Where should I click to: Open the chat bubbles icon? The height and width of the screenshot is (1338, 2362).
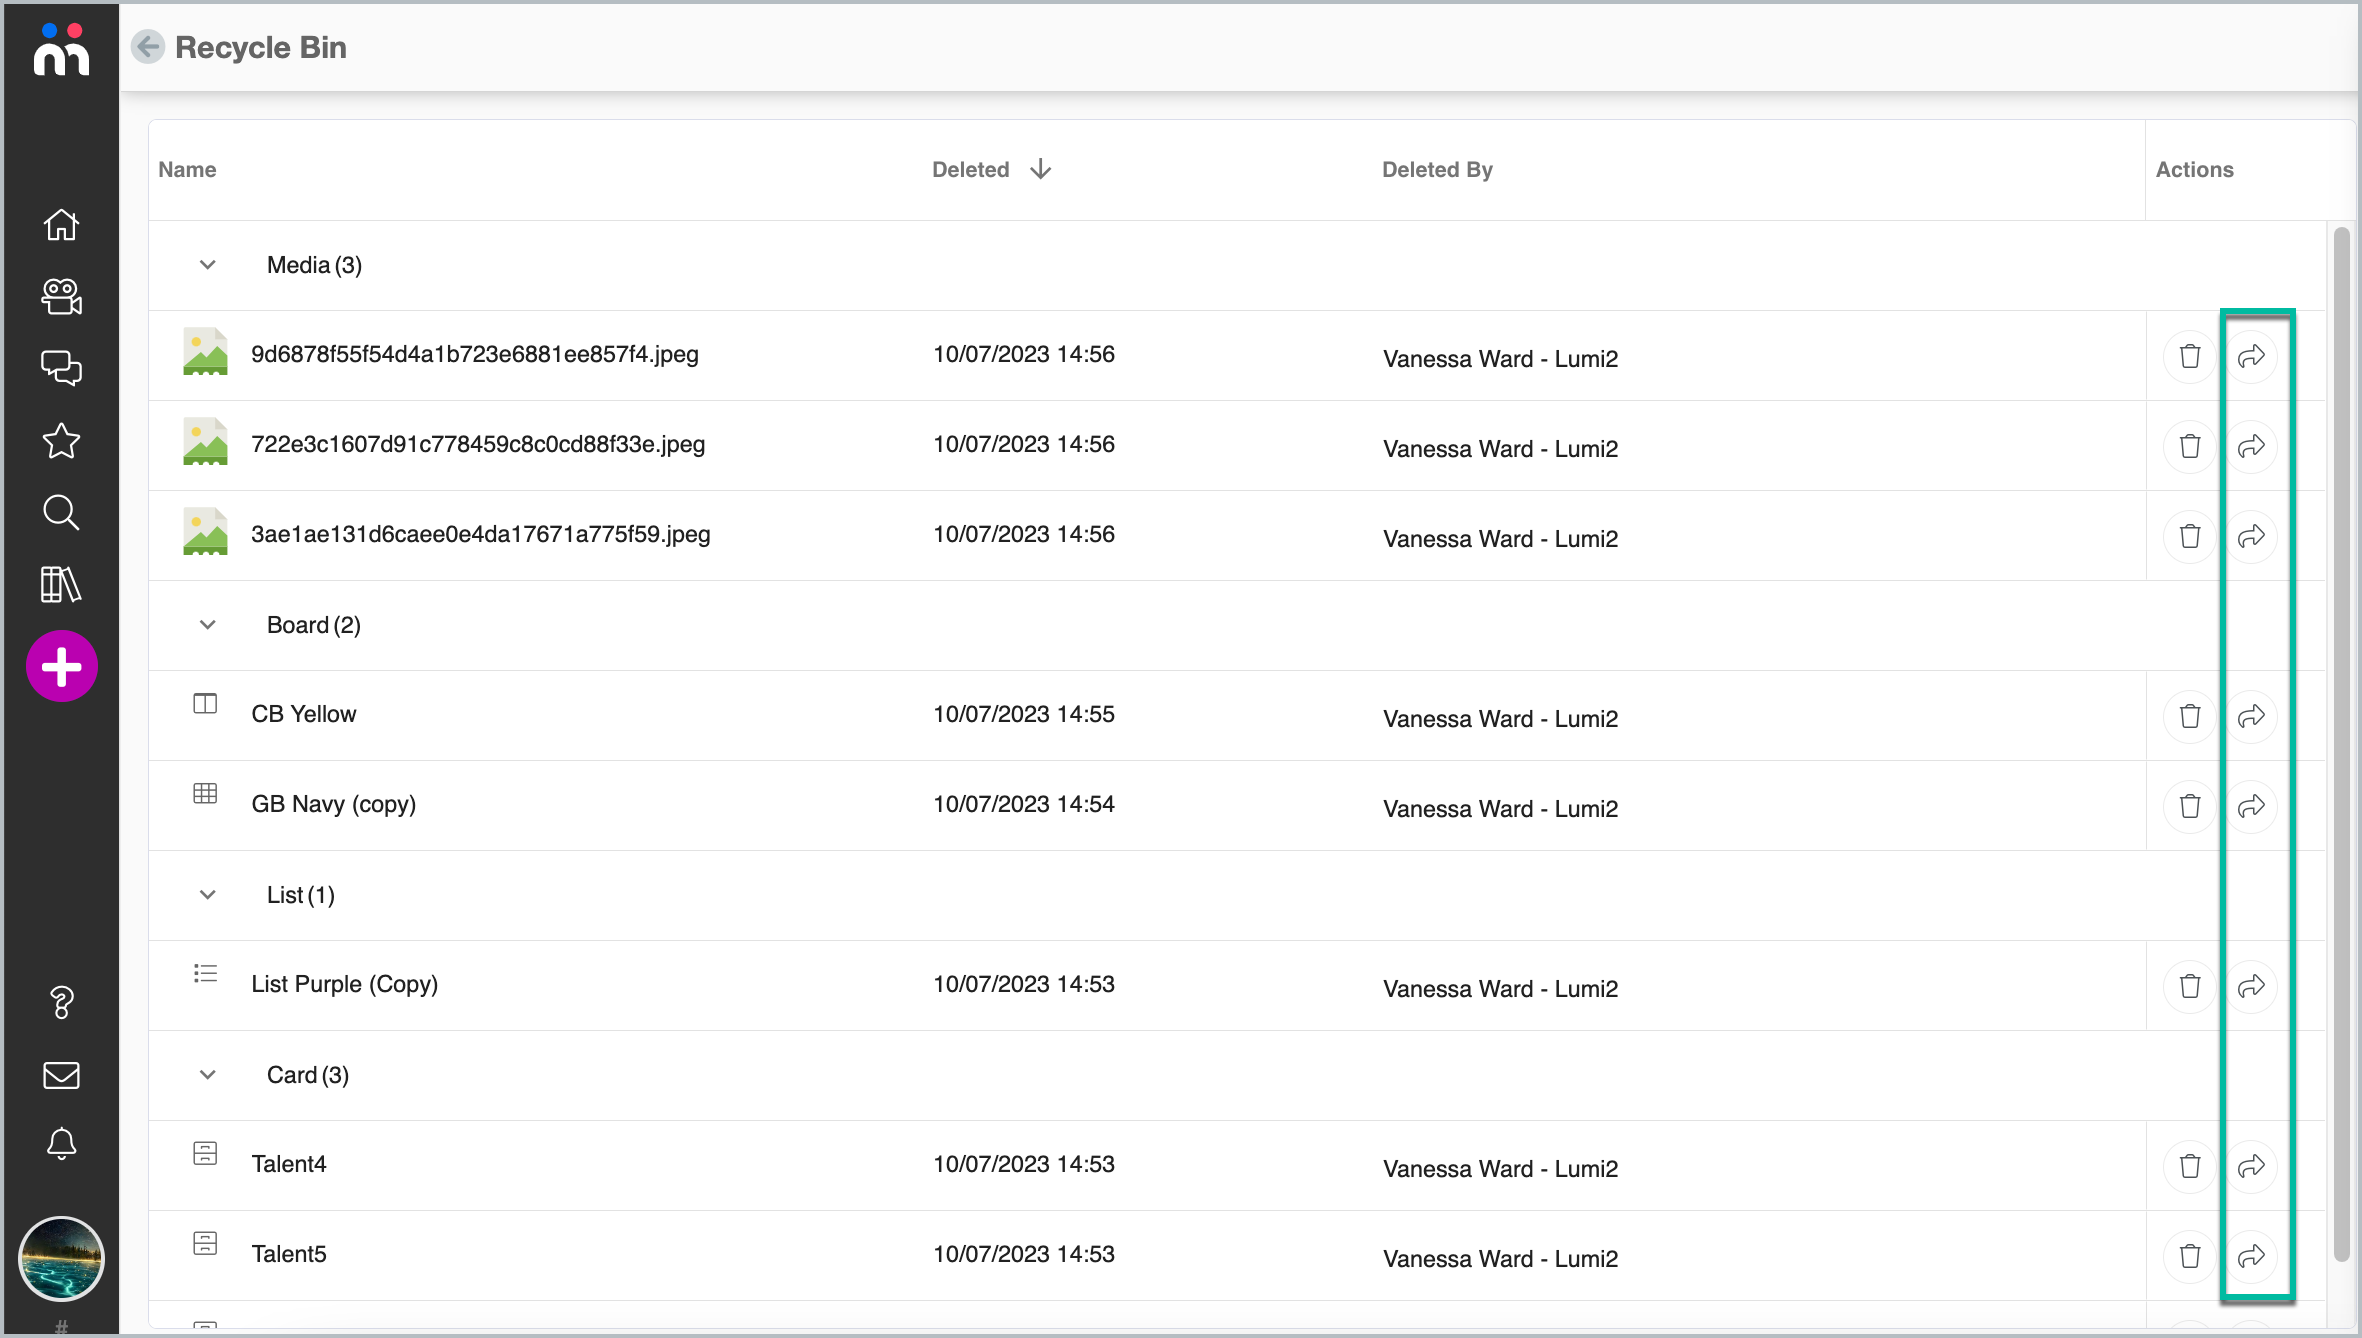pos(61,368)
